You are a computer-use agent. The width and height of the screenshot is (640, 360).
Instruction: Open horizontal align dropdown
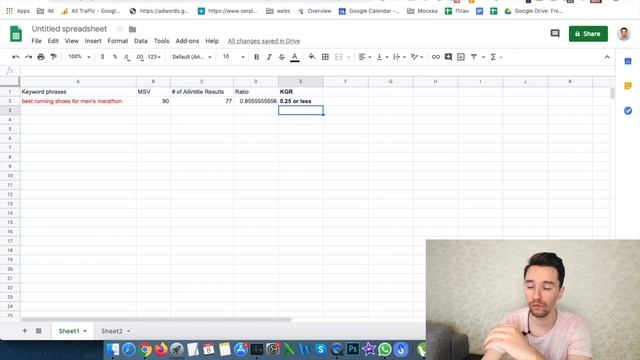click(364, 57)
